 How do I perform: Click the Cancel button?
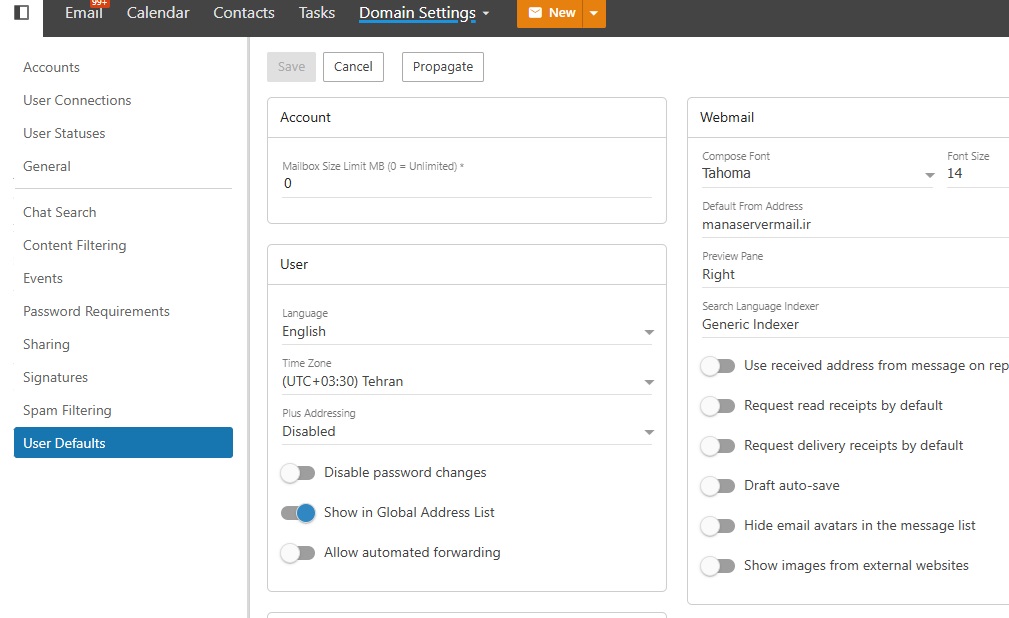click(x=353, y=67)
